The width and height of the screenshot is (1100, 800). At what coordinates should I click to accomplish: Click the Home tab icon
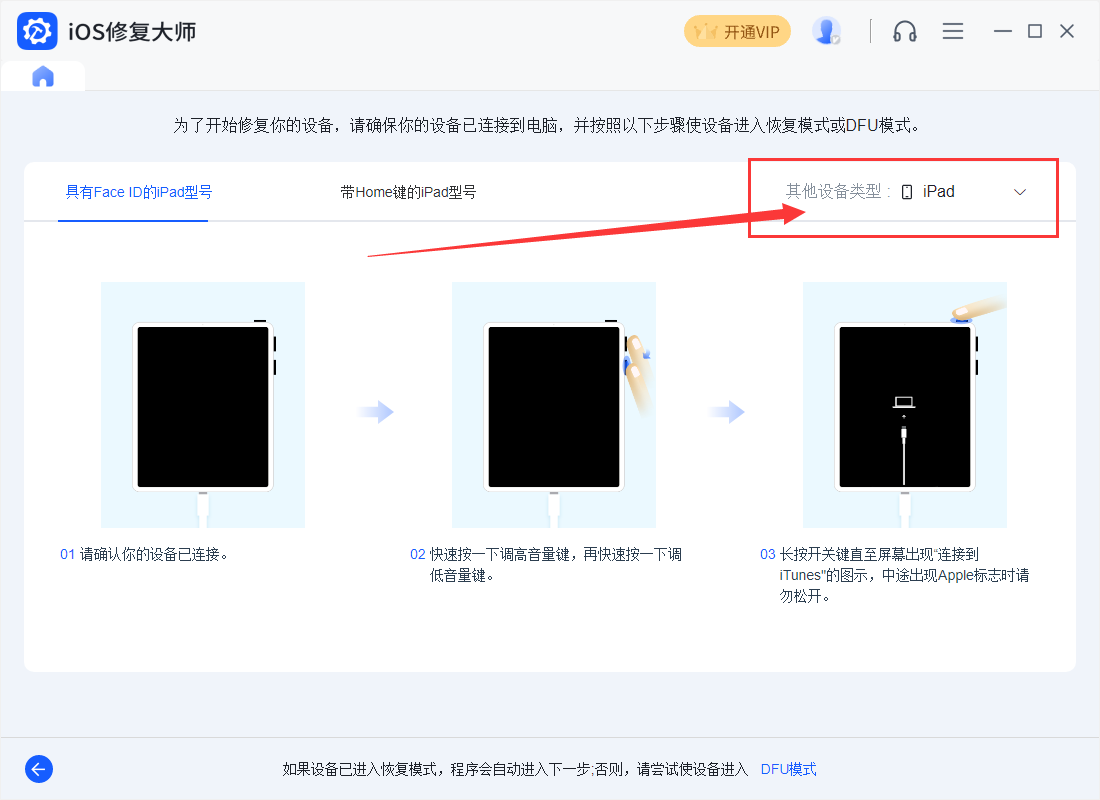click(43, 77)
